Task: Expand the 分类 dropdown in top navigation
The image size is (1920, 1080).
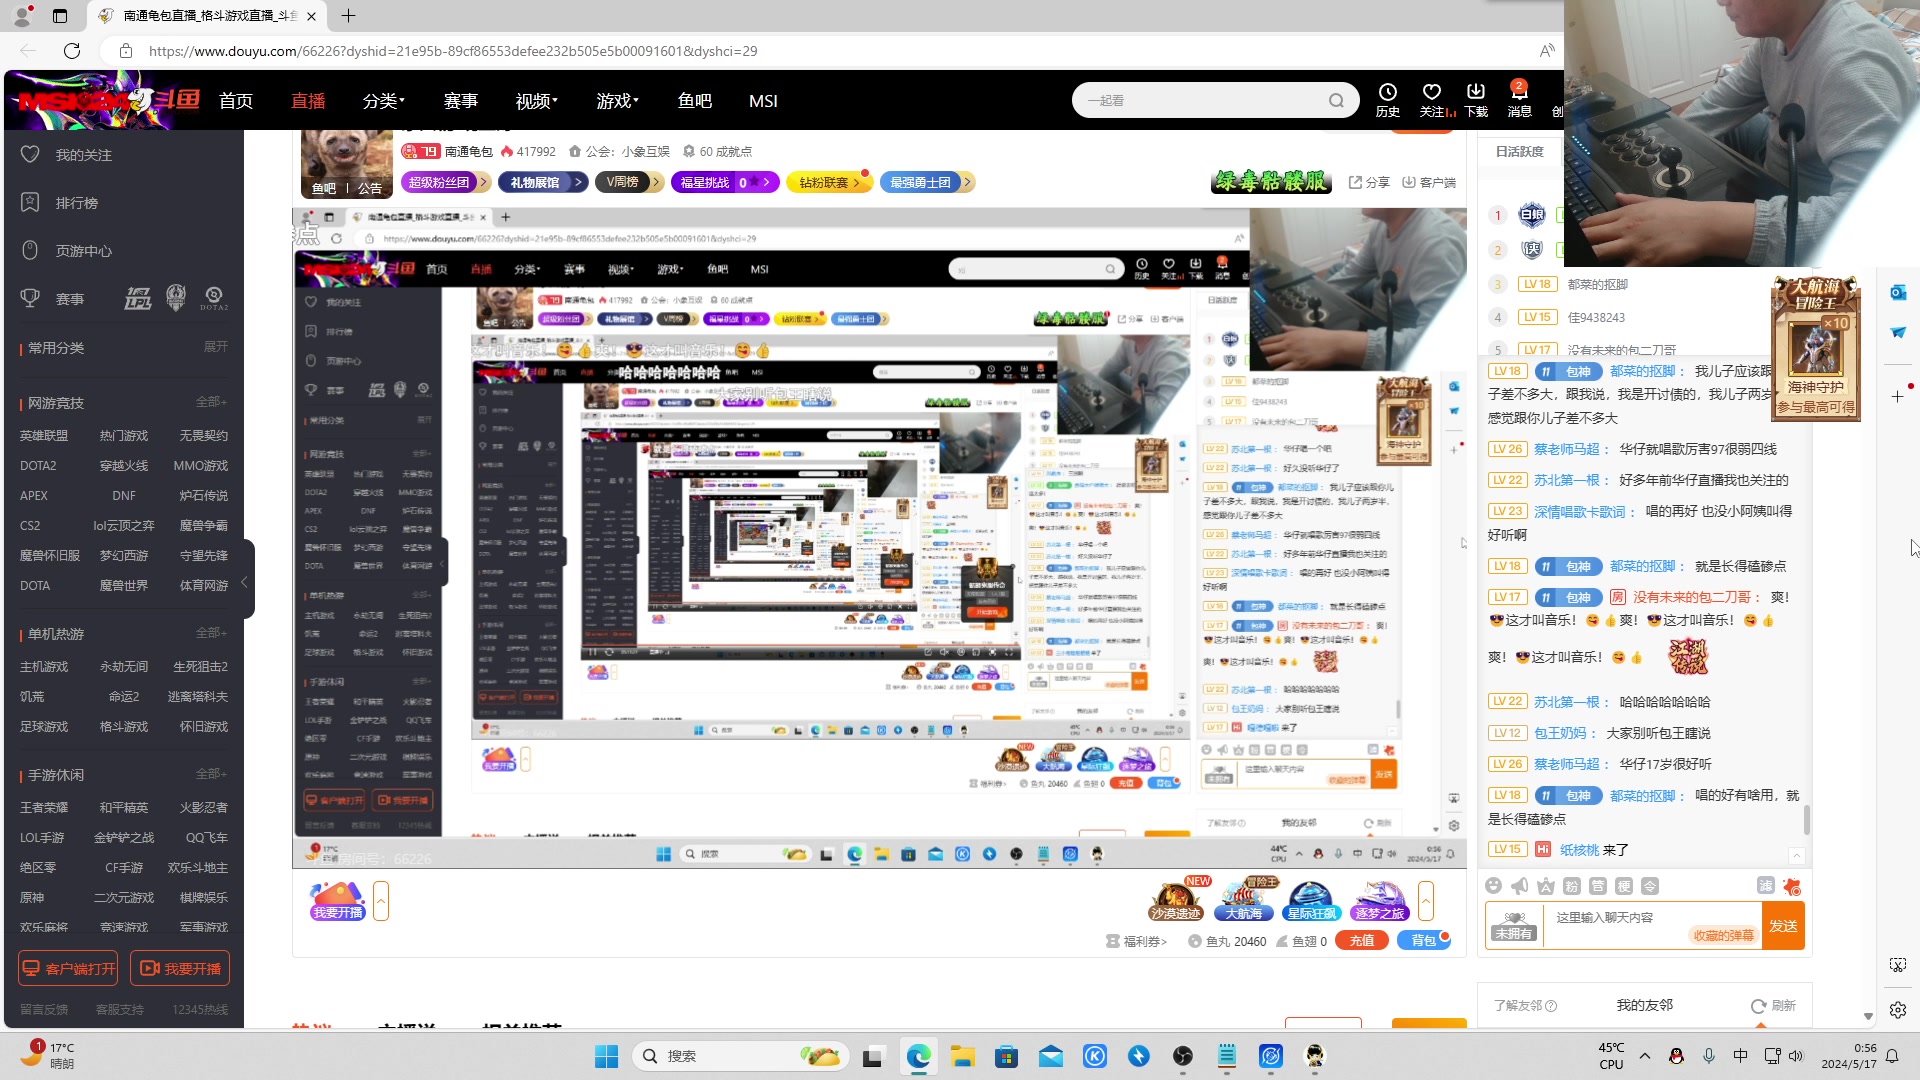Action: tap(383, 101)
